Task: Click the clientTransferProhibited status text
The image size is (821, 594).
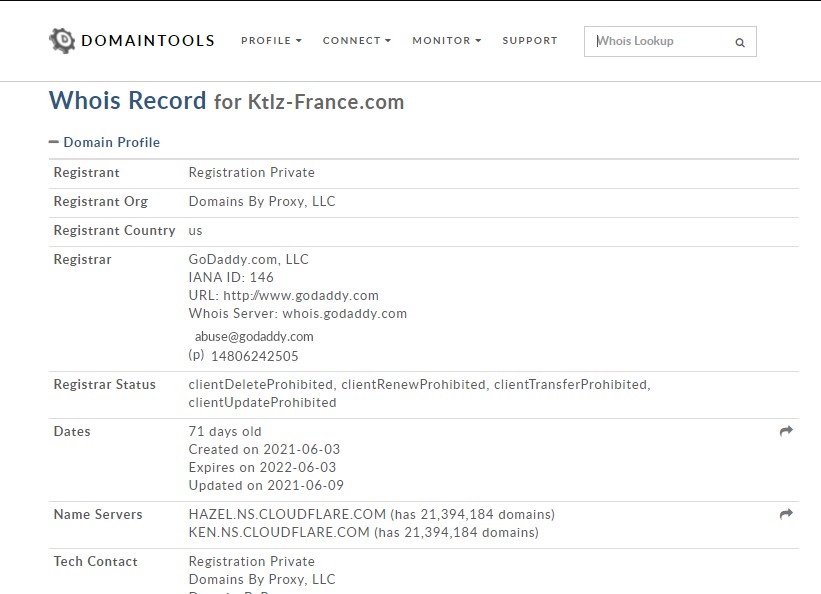Action: [569, 384]
